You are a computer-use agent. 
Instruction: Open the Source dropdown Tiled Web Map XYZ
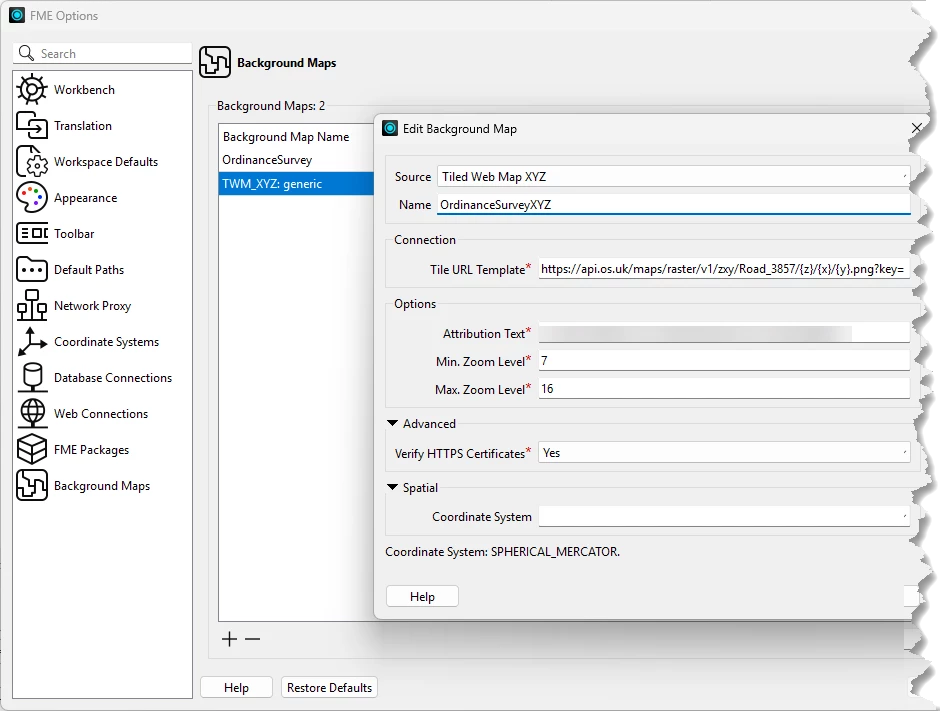[x=673, y=177]
